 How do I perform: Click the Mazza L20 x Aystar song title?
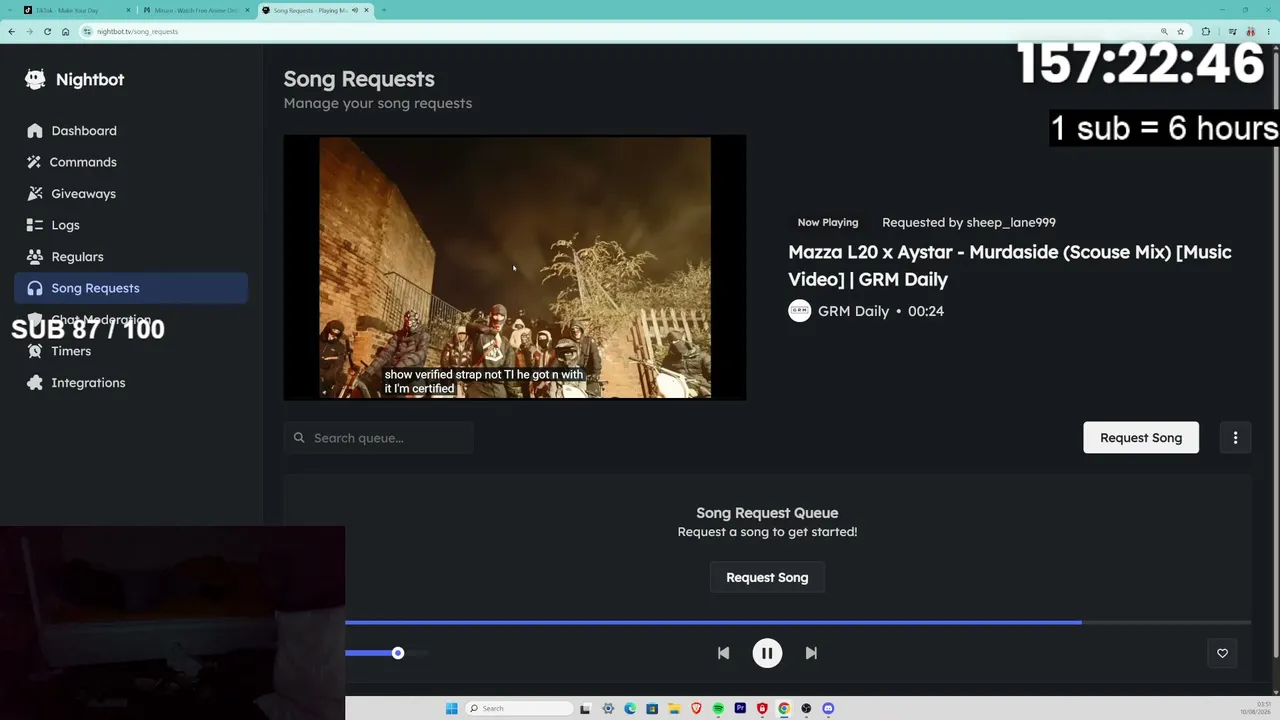point(1009,265)
